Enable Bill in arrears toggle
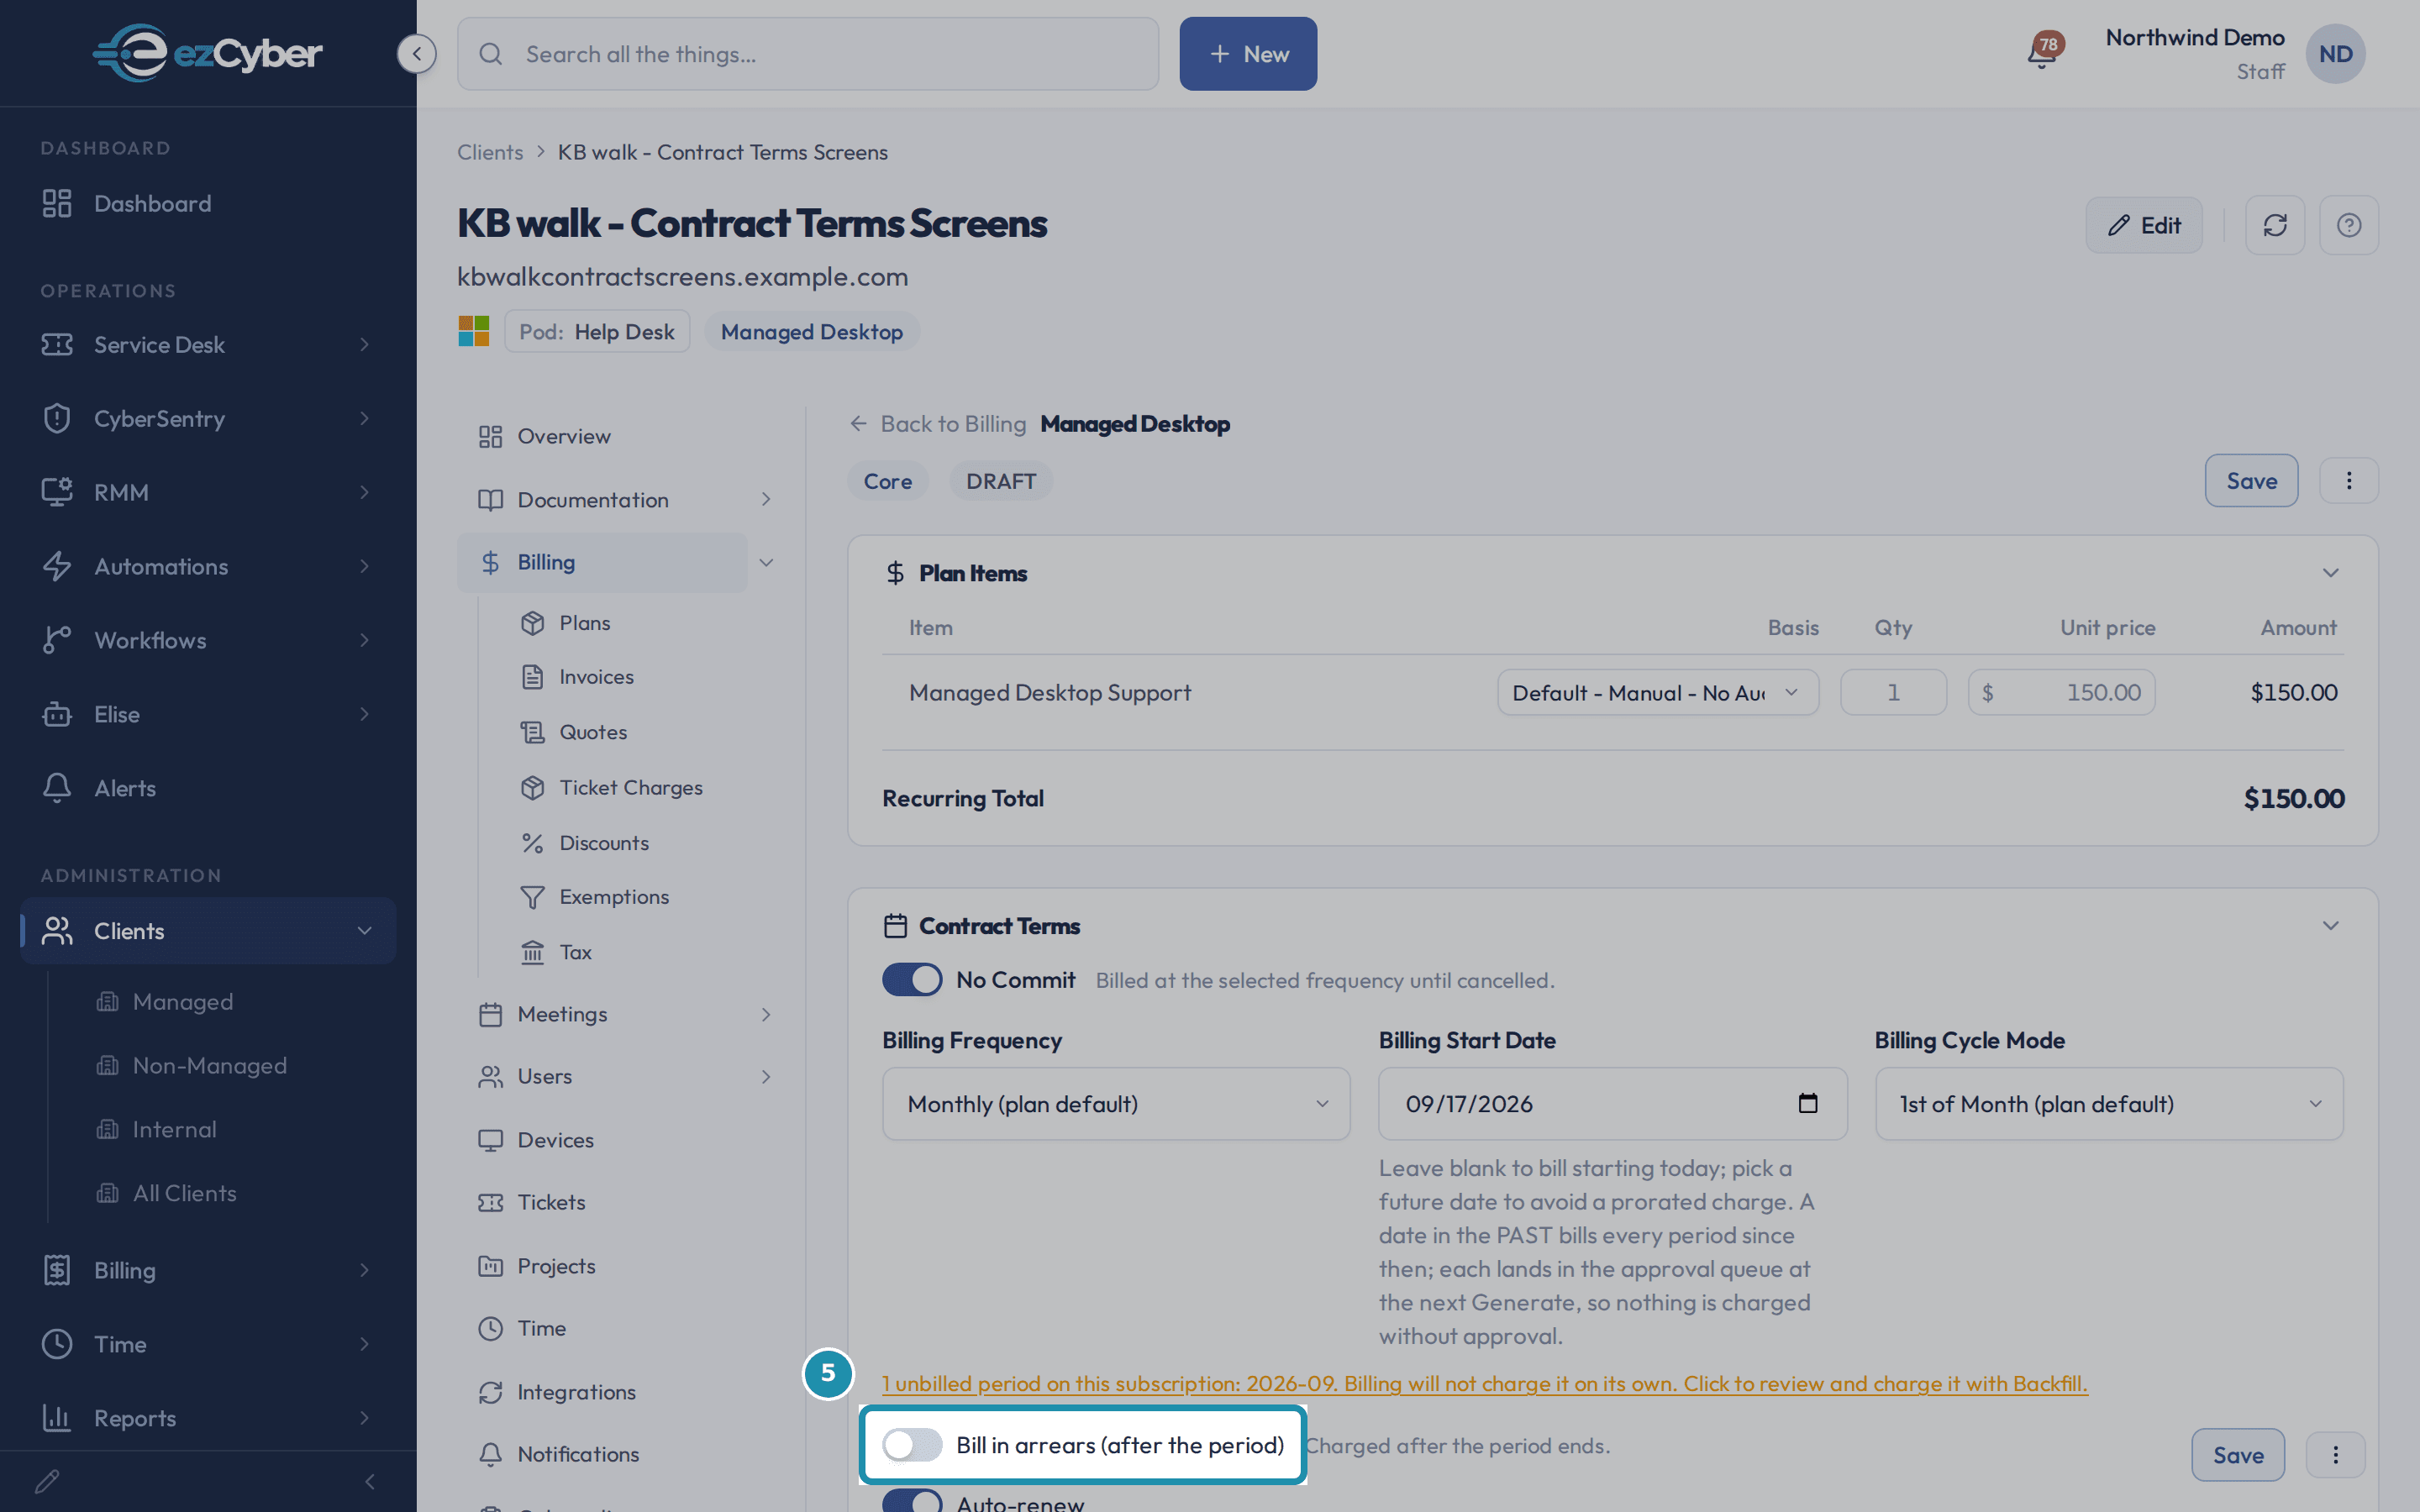Image resolution: width=2420 pixels, height=1512 pixels. point(912,1445)
